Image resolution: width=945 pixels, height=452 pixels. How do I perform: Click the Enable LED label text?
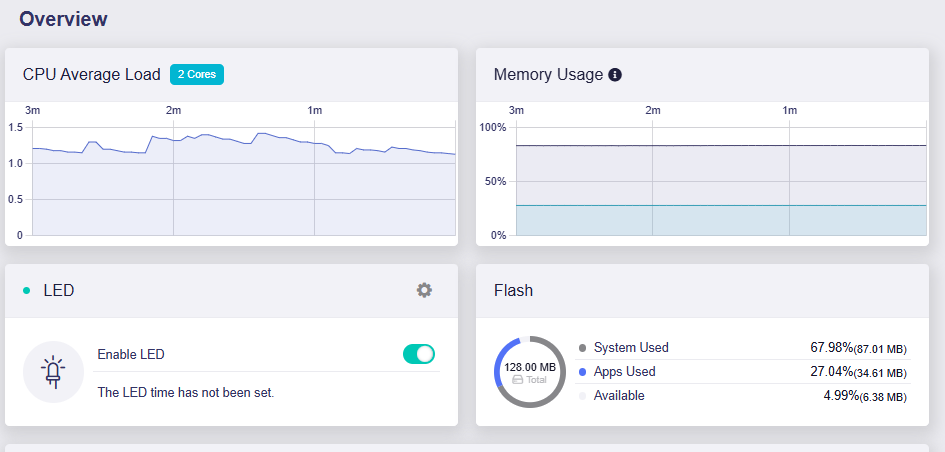131,354
